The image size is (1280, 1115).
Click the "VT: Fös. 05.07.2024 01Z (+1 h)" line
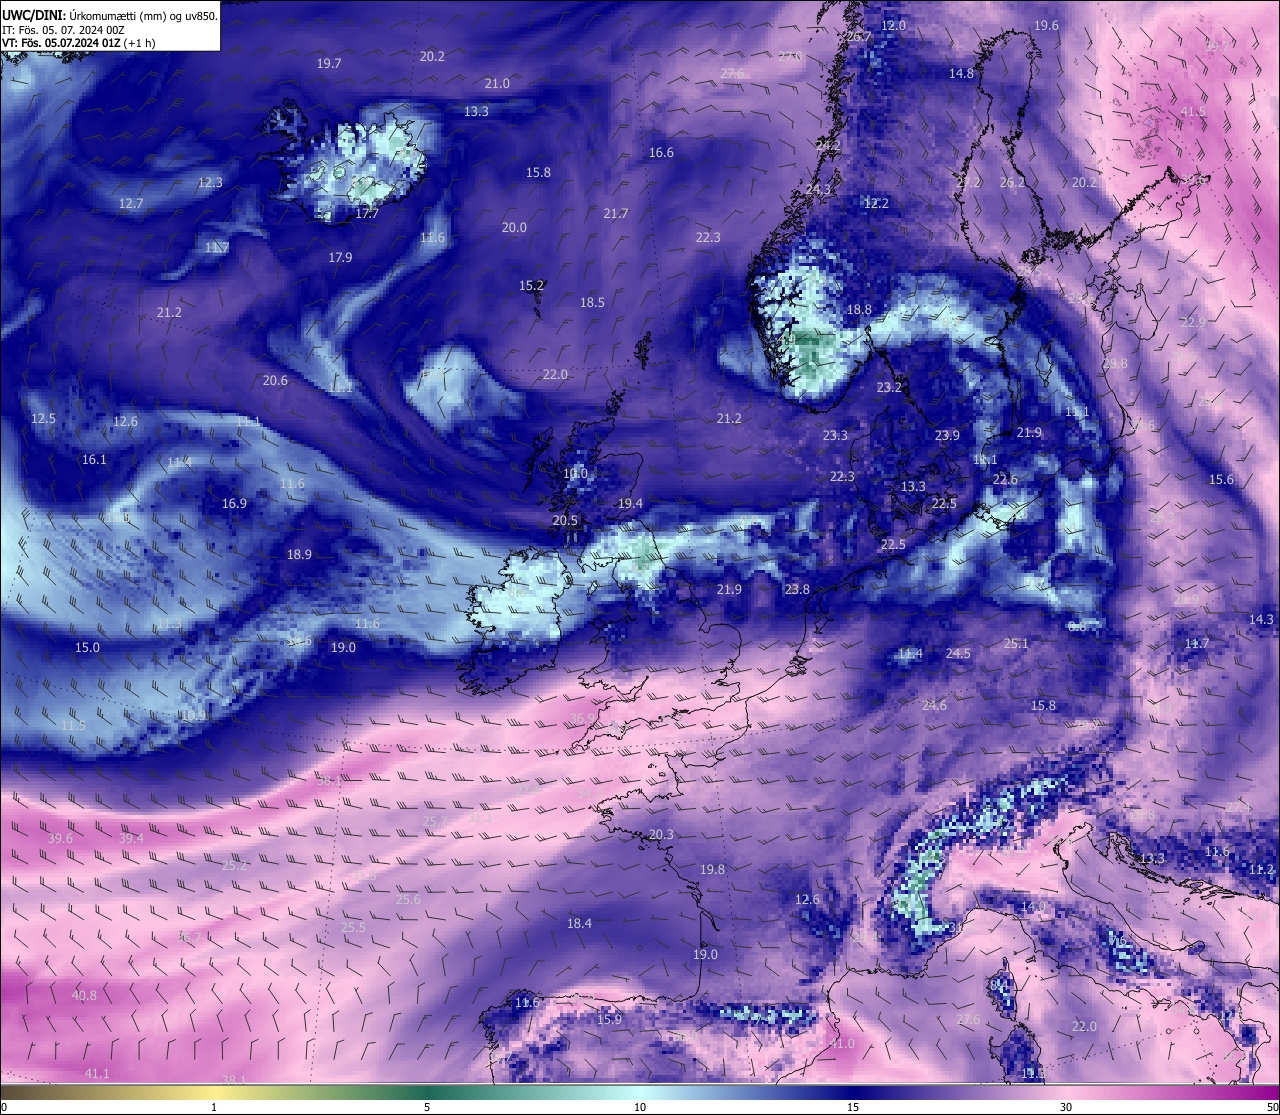coord(78,43)
